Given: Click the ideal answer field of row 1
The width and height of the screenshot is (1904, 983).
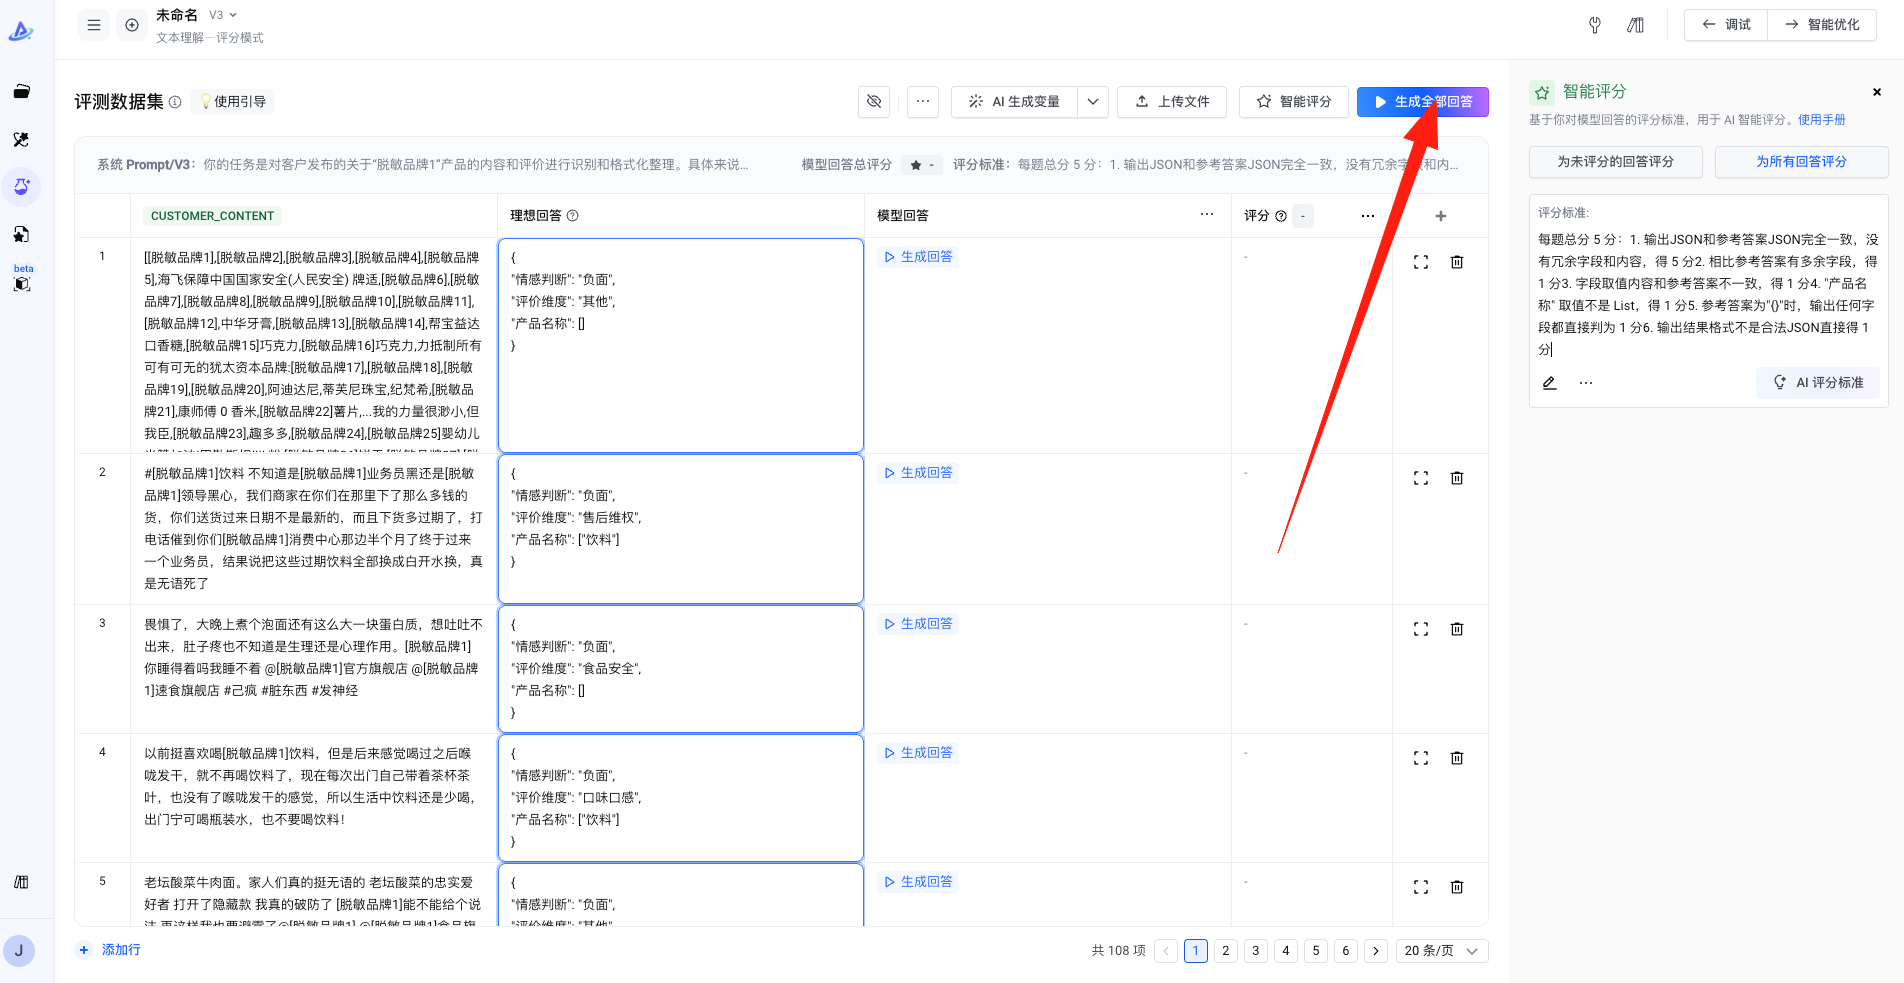Looking at the screenshot, I should click(681, 345).
